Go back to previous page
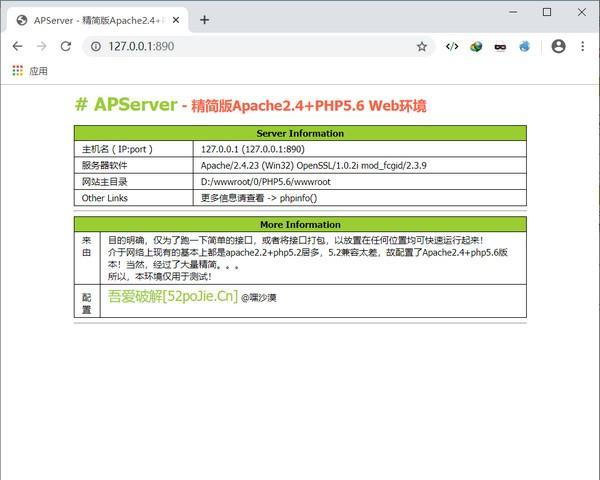Image resolution: width=600 pixels, height=480 pixels. (x=18, y=46)
